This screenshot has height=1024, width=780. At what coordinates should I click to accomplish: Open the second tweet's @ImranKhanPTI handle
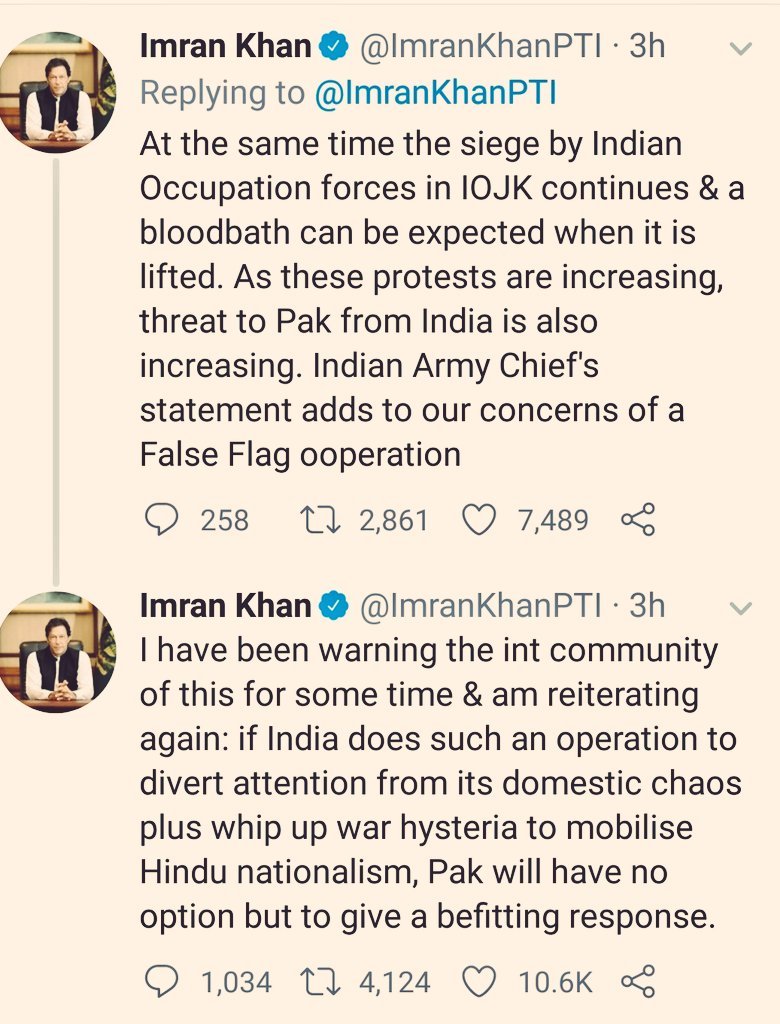tap(481, 606)
